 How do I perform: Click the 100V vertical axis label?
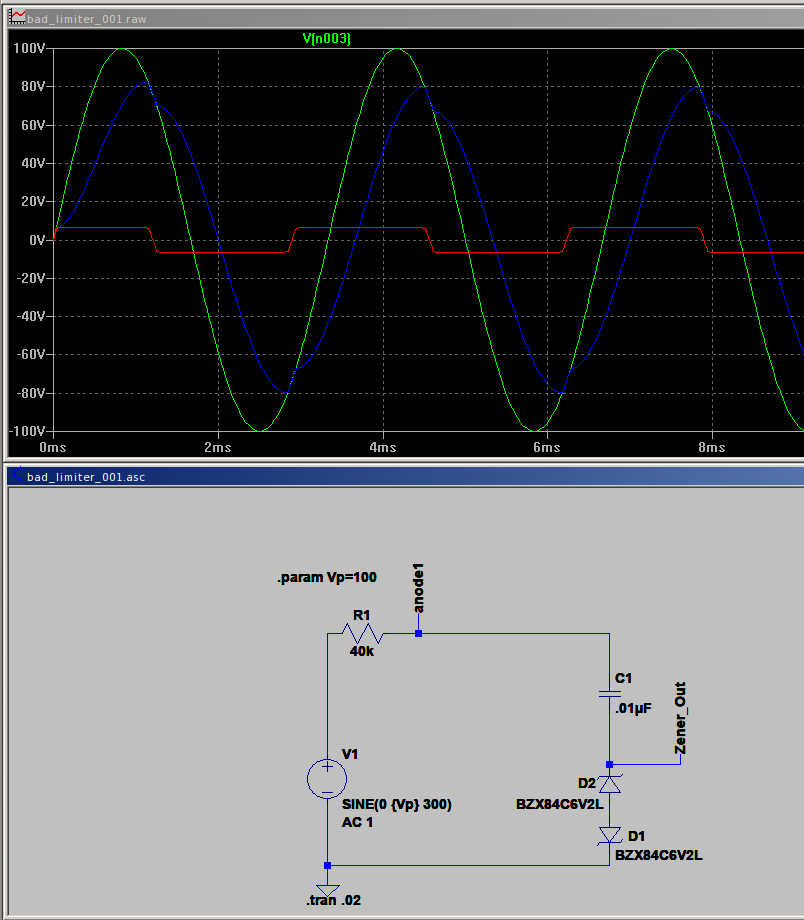[x=29, y=48]
